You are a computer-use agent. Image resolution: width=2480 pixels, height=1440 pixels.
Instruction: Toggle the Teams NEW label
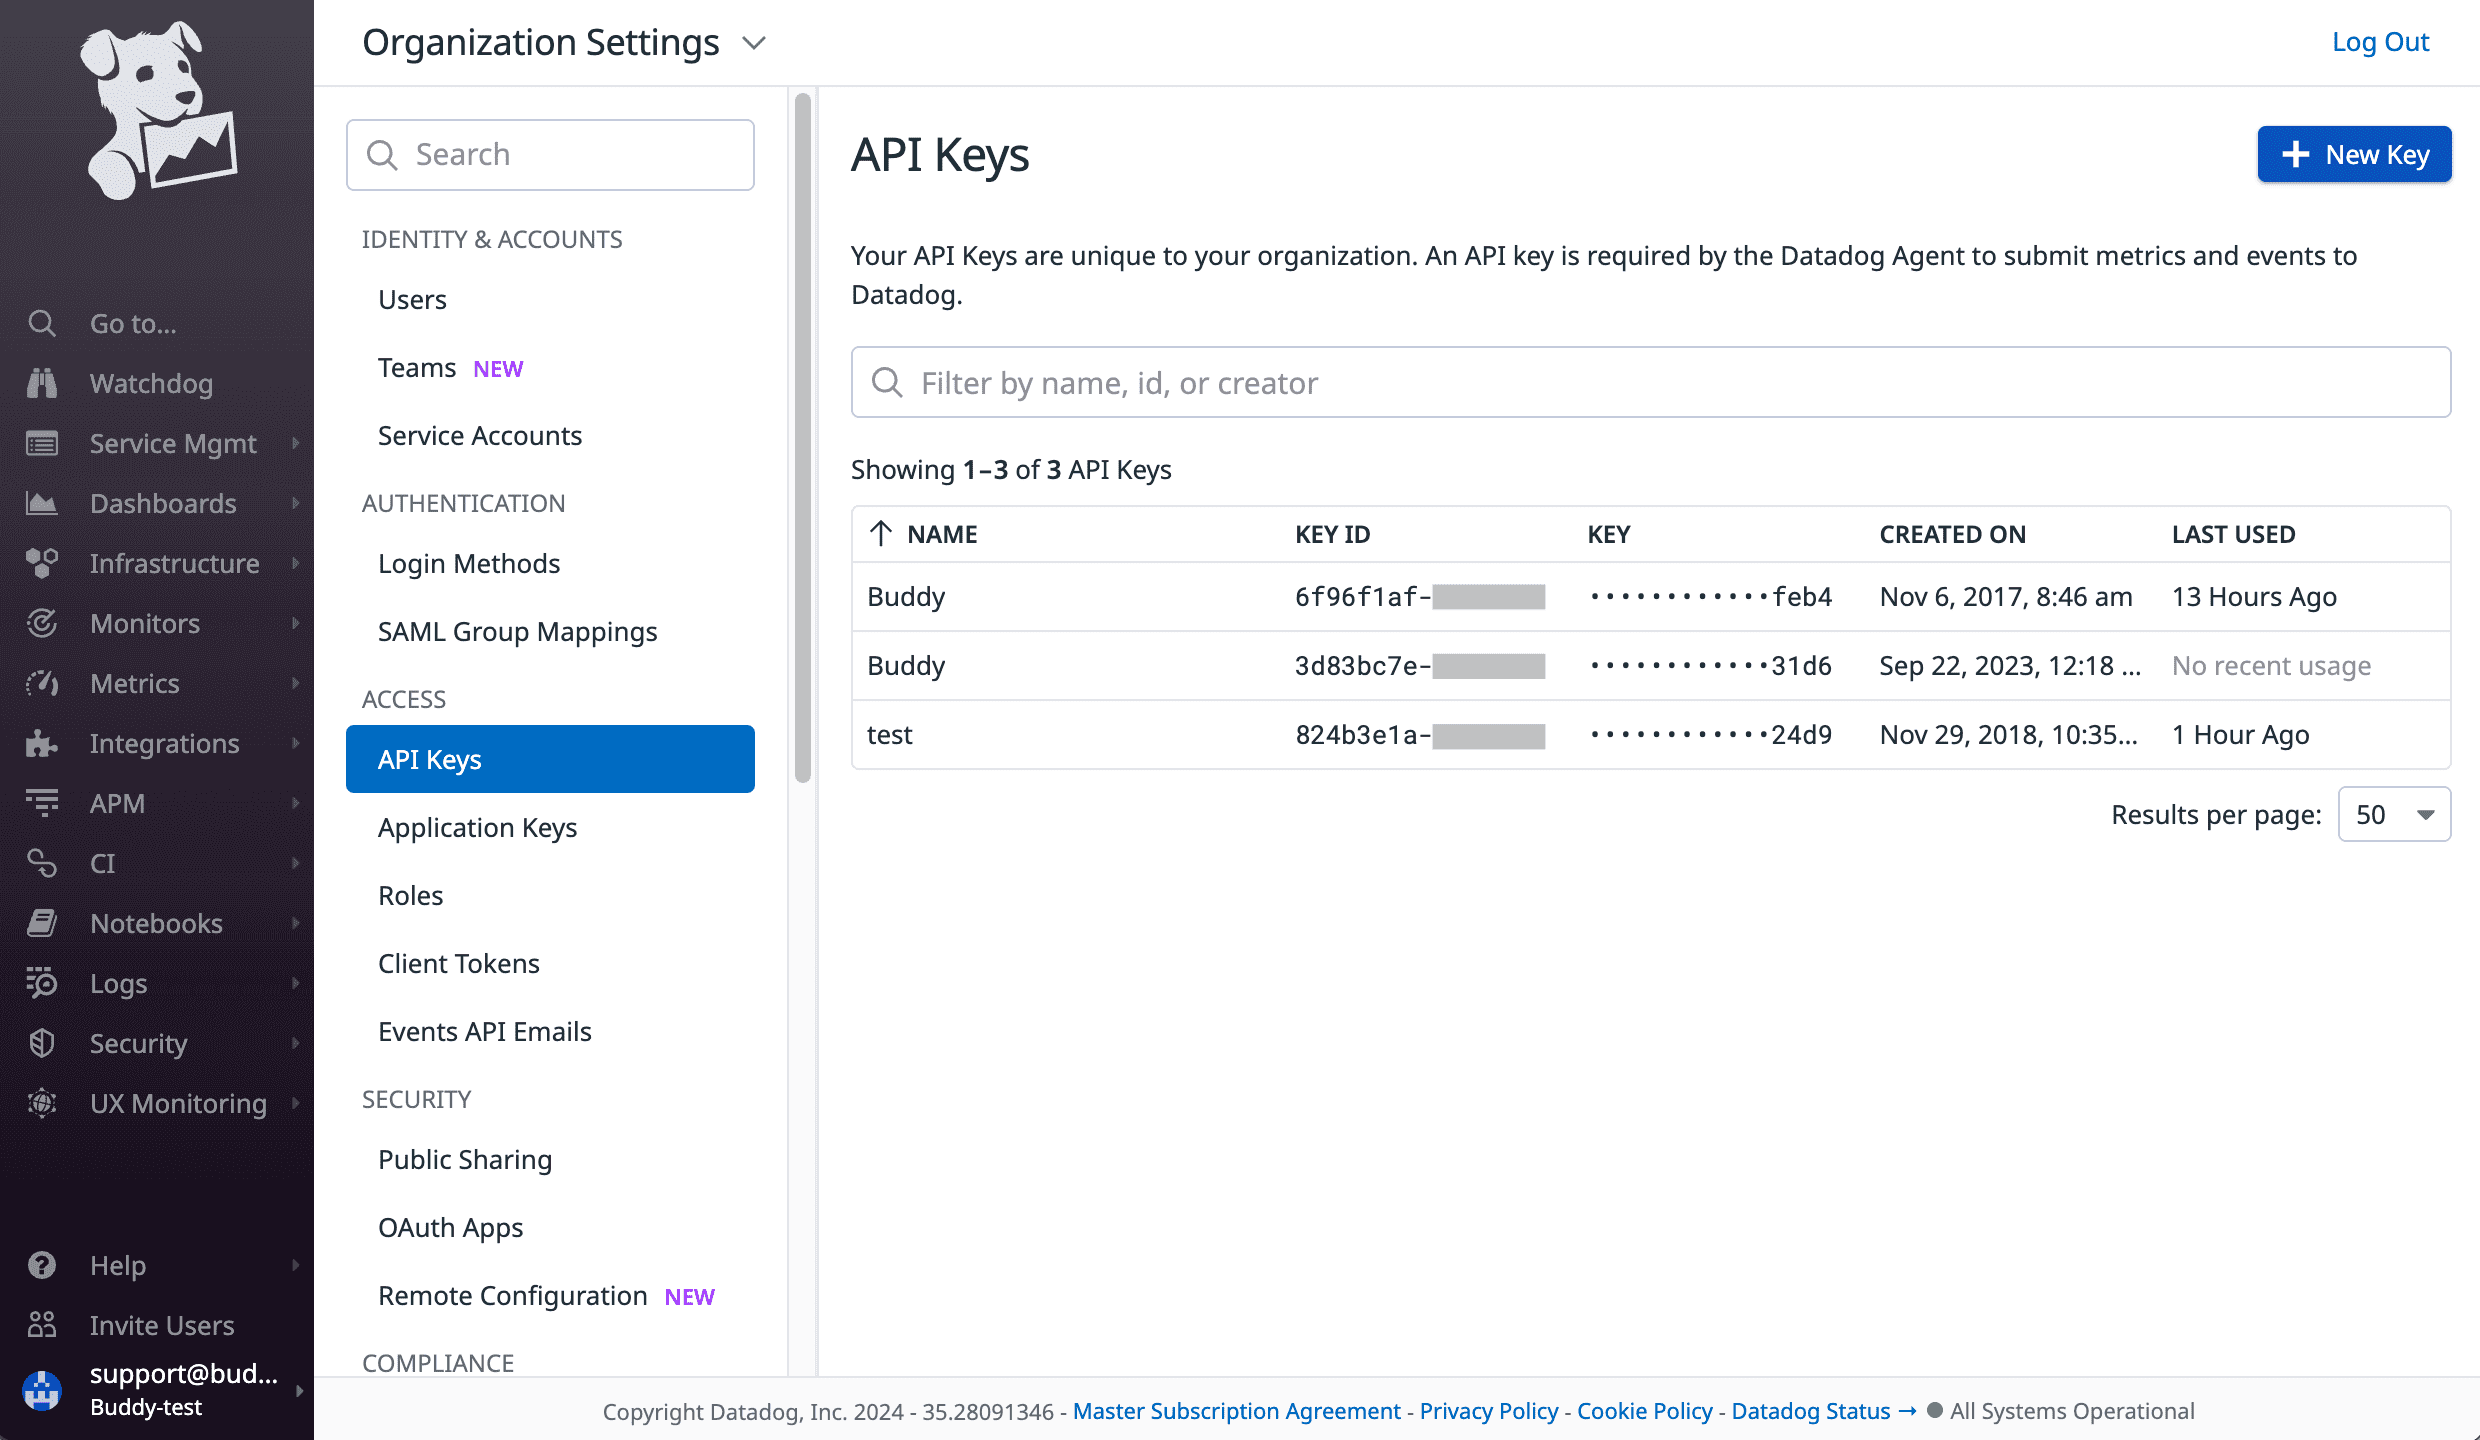tap(500, 367)
